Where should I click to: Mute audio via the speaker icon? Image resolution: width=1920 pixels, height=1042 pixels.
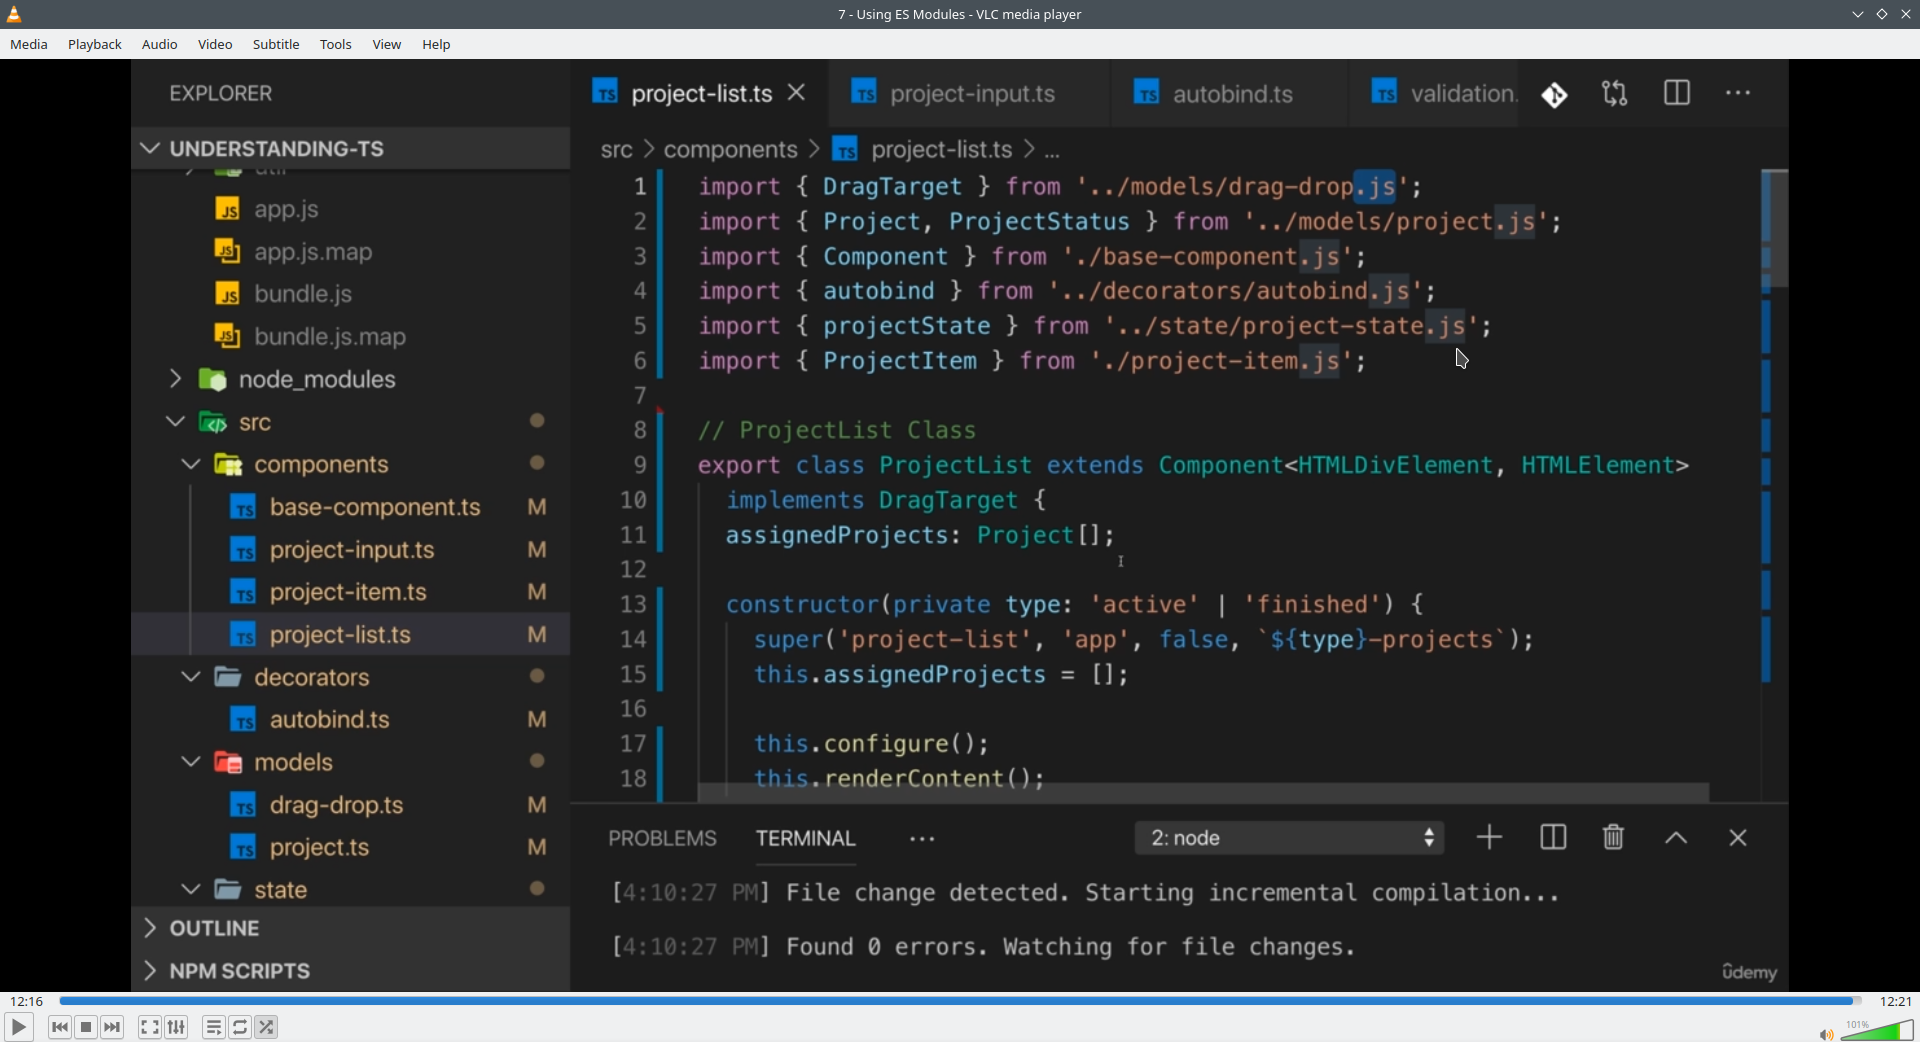coord(1826,1033)
